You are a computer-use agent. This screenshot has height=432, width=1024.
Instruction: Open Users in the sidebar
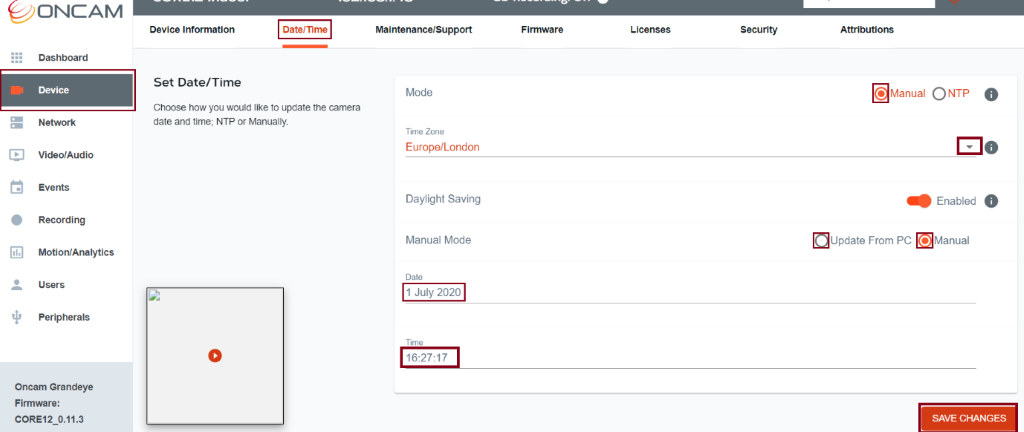pyautogui.click(x=67, y=285)
